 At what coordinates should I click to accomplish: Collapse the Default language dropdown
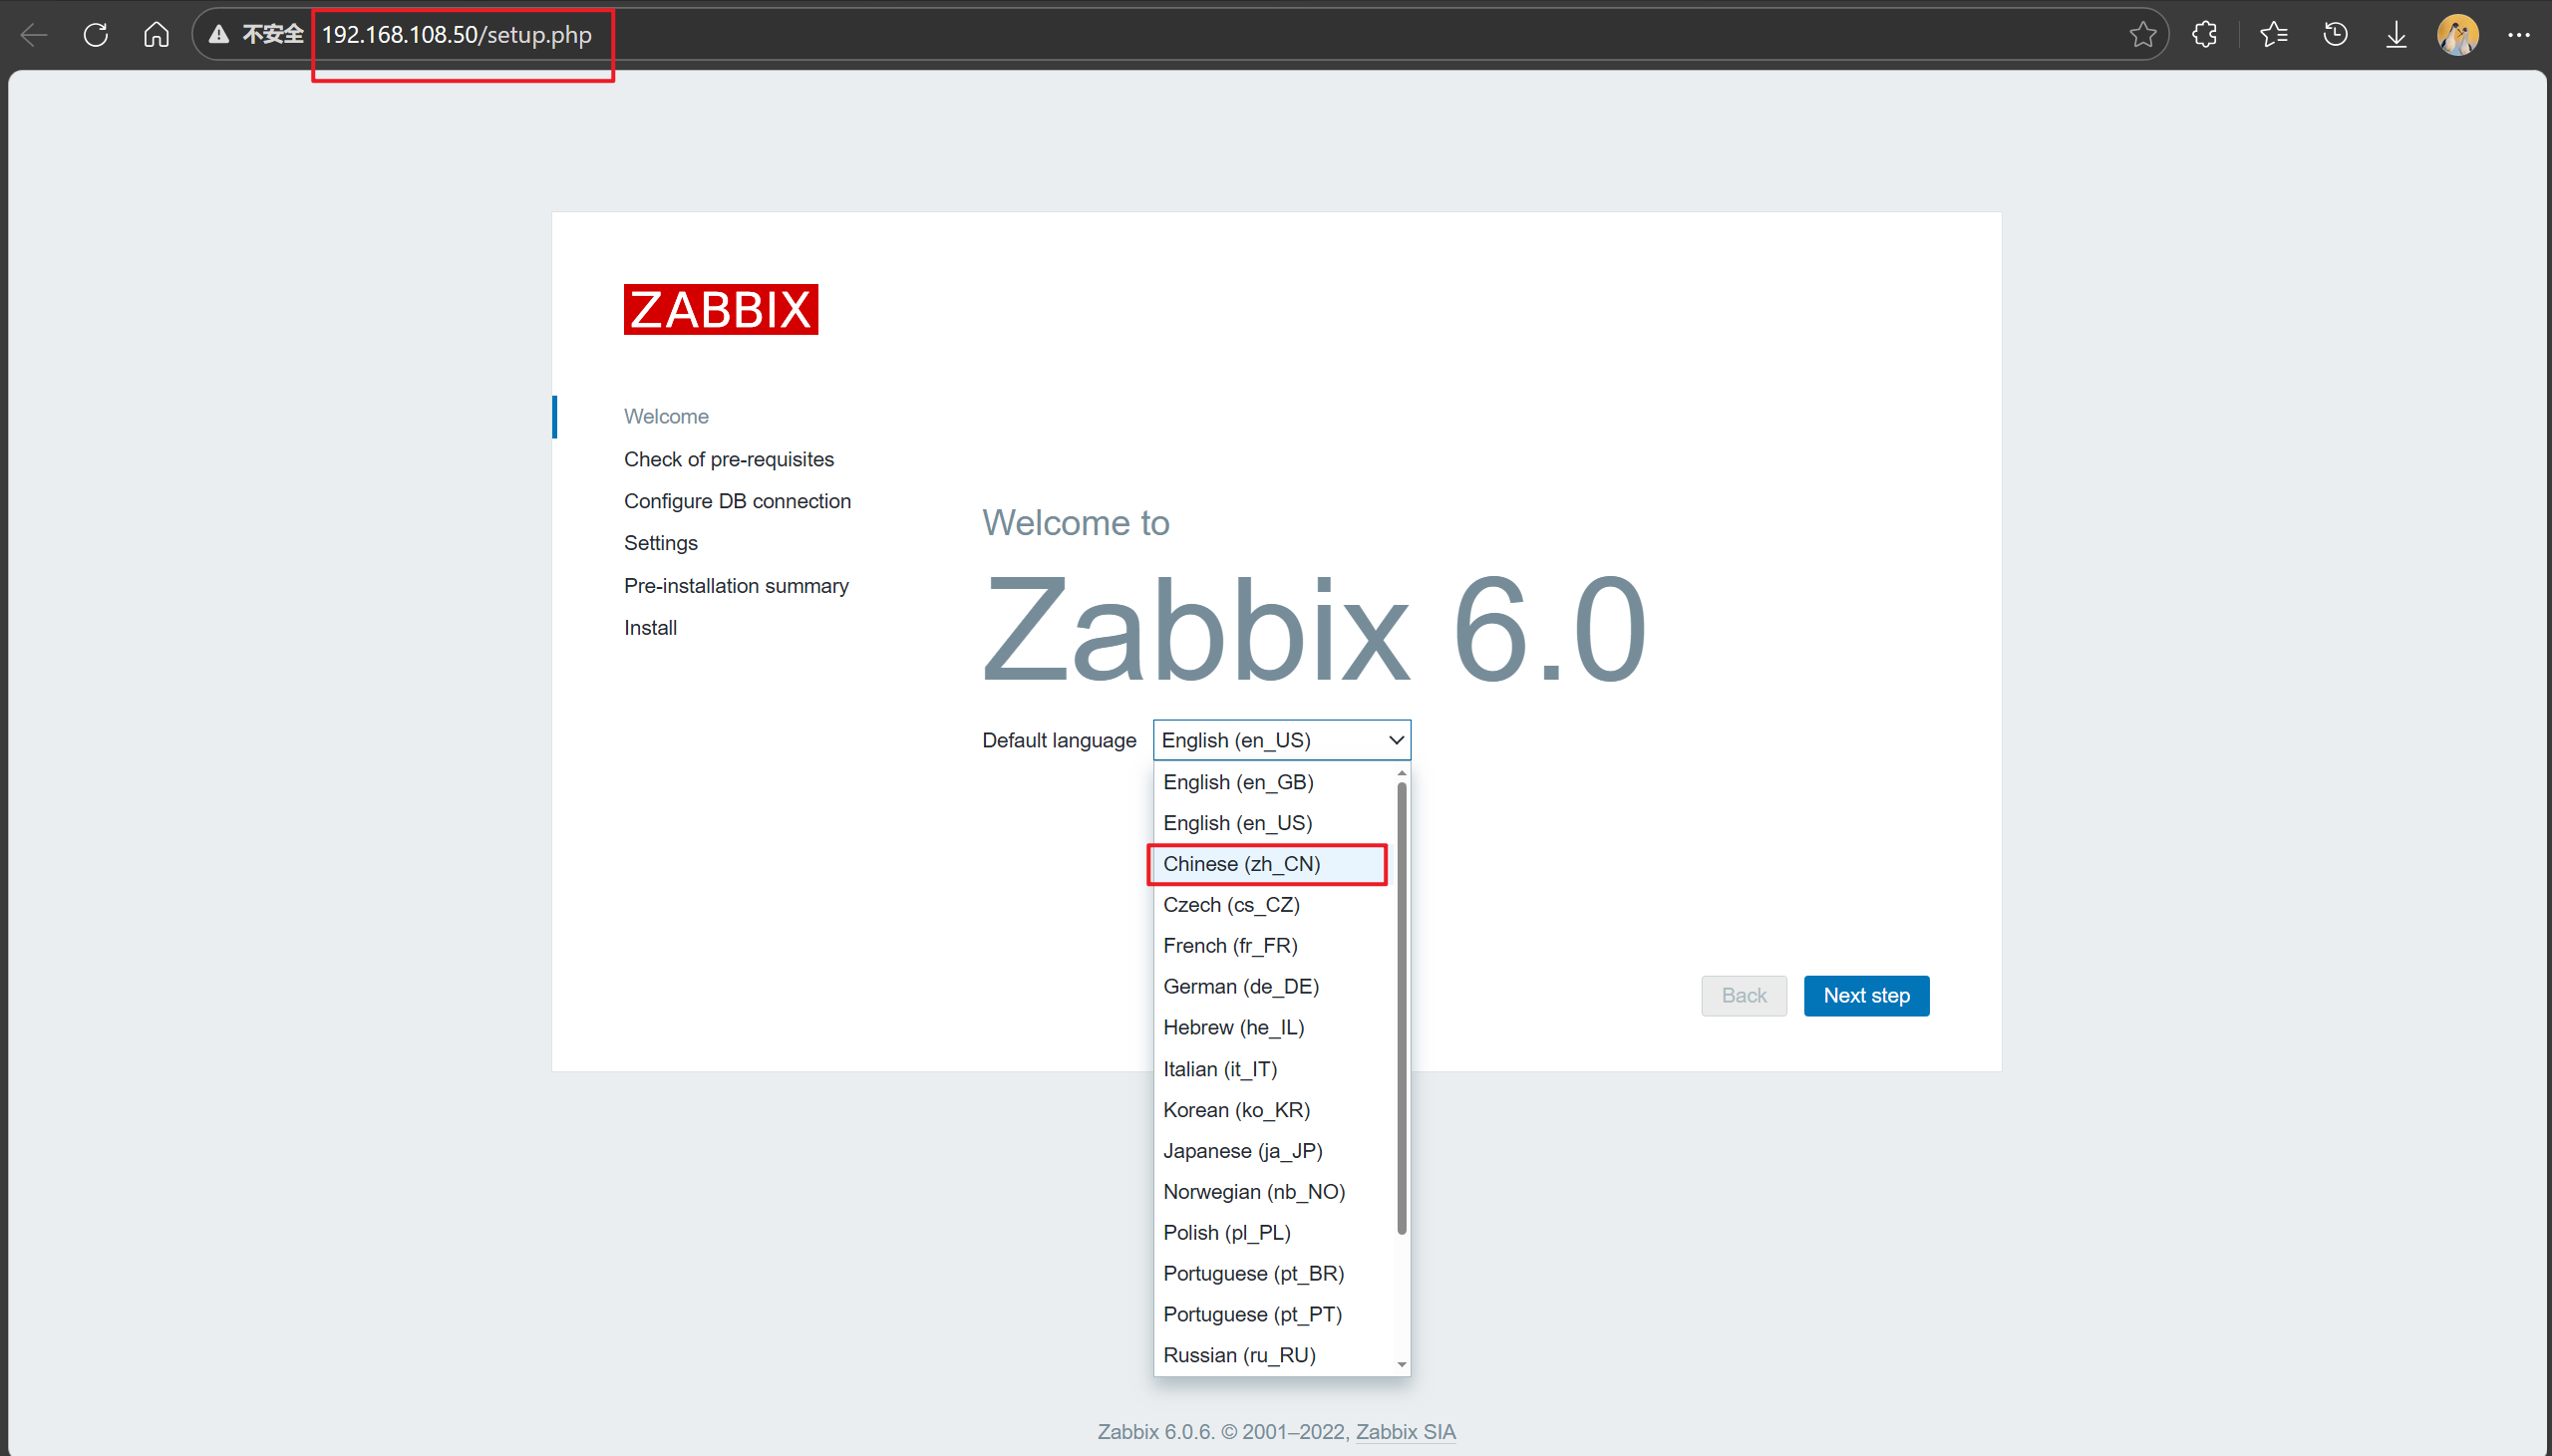[1281, 740]
